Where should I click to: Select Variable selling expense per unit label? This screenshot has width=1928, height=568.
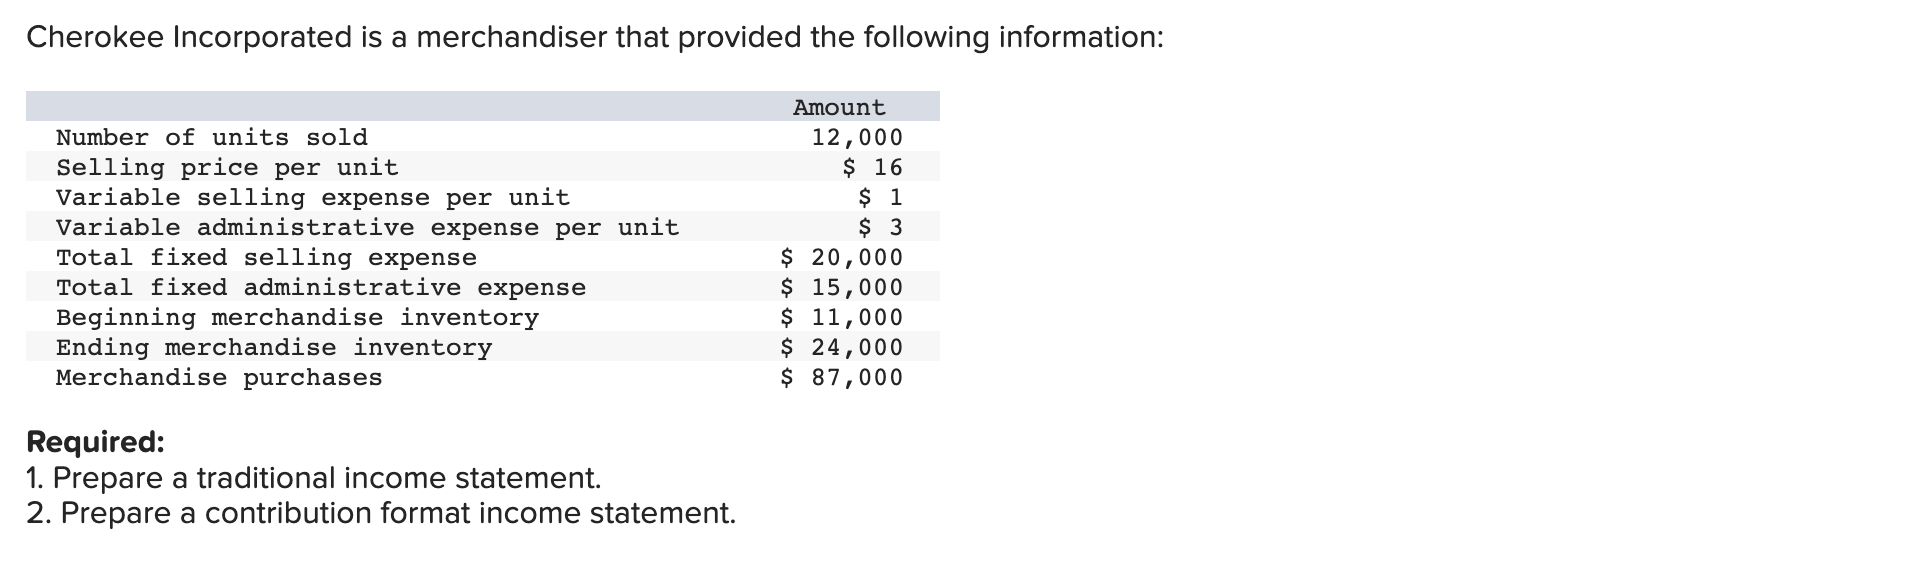click(313, 197)
